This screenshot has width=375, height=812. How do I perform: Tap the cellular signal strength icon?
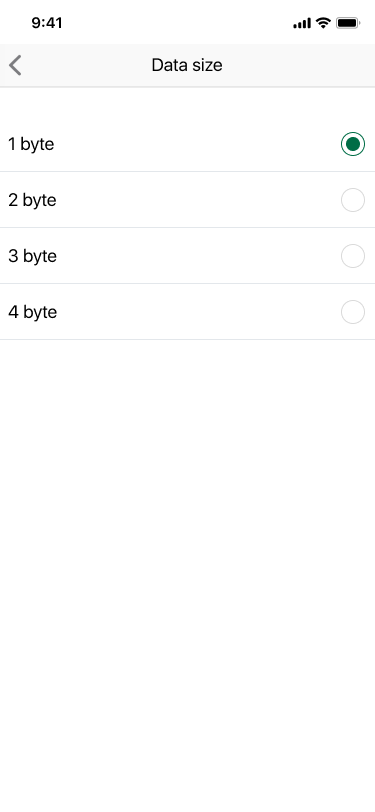click(x=302, y=23)
